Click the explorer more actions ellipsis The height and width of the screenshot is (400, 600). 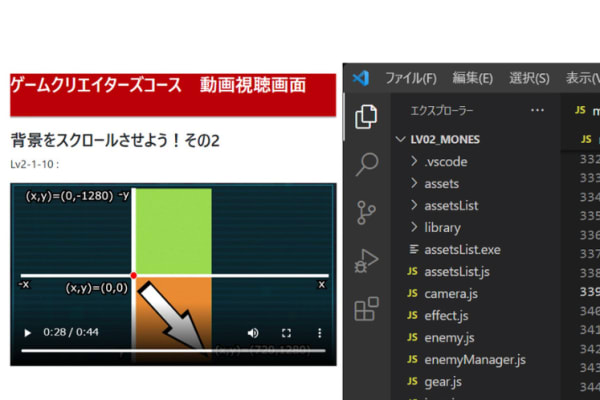pos(538,110)
